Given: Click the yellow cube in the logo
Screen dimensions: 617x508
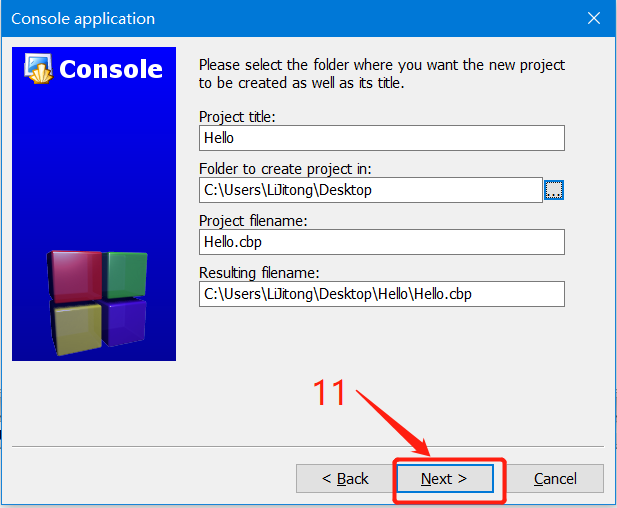Looking at the screenshot, I should pos(76,328).
